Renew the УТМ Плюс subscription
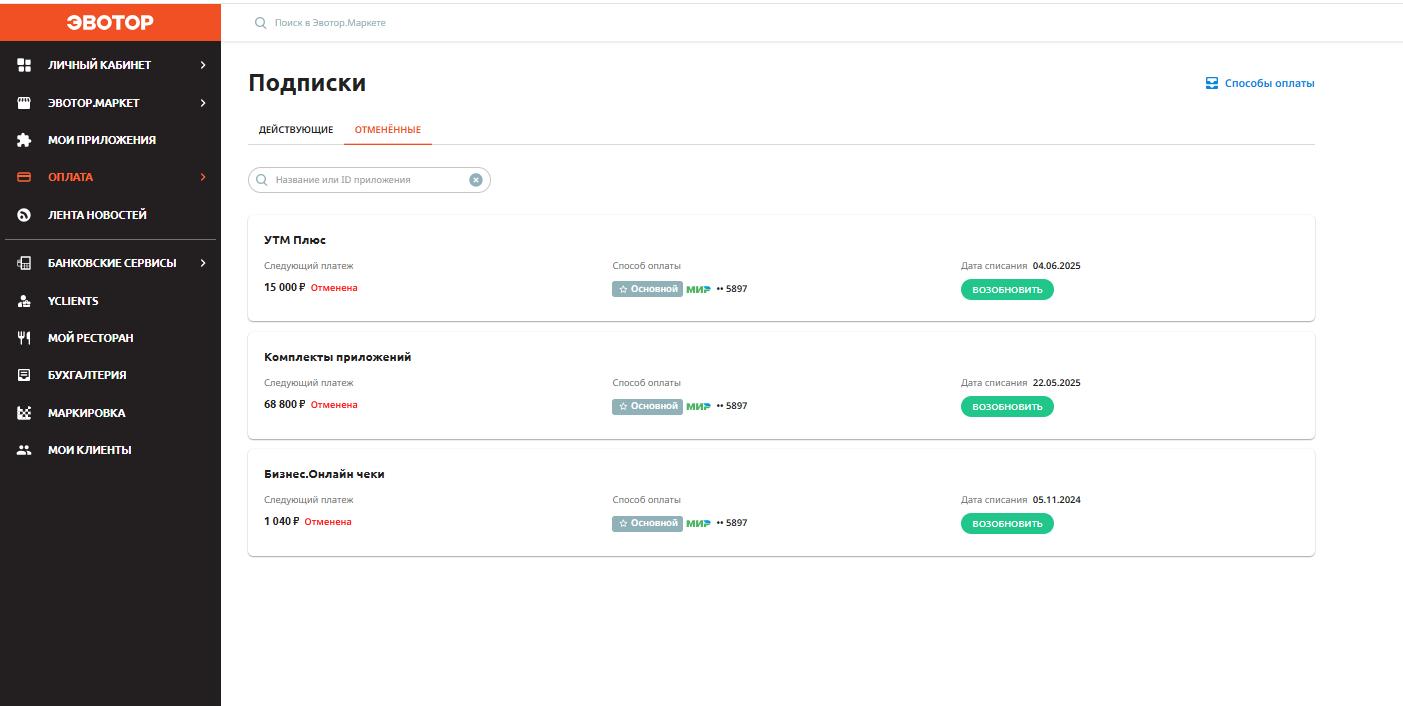This screenshot has width=1403, height=706. (x=1007, y=290)
